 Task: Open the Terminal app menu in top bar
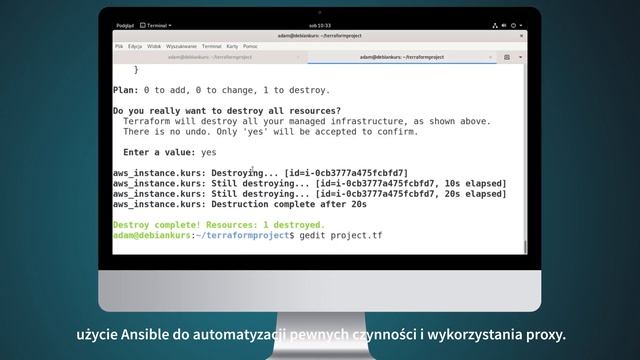(x=156, y=25)
